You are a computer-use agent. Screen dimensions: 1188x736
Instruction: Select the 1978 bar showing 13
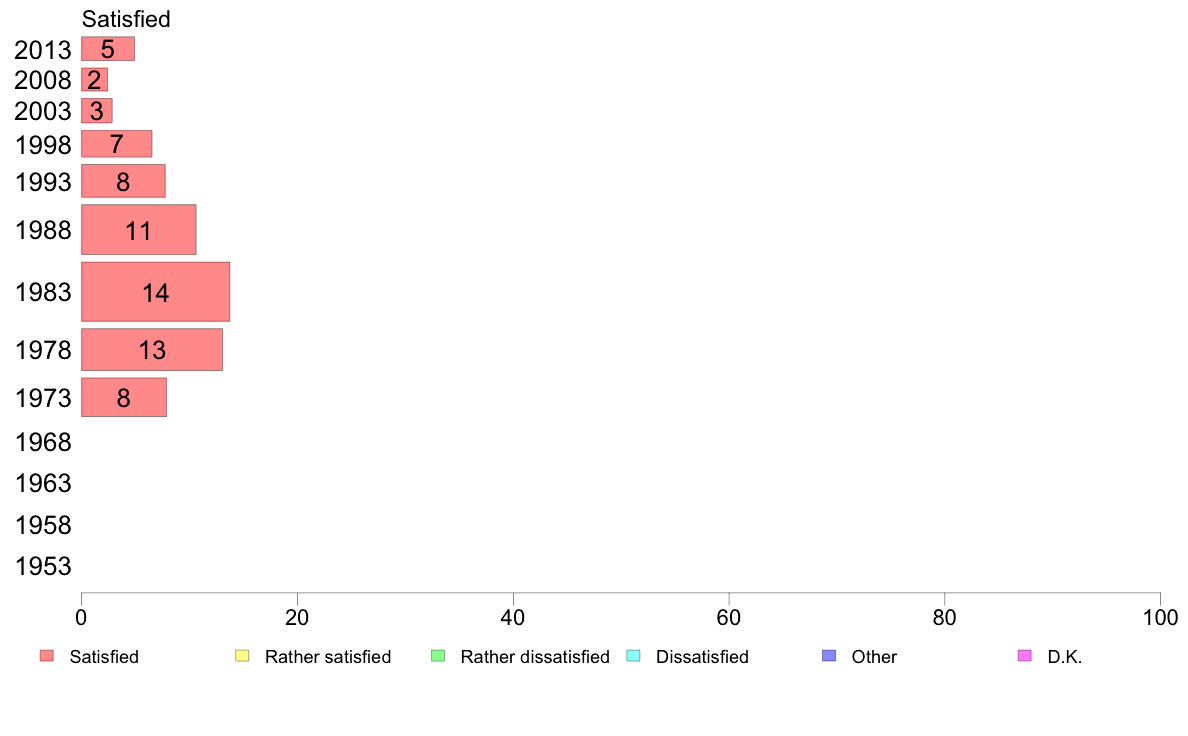point(152,349)
